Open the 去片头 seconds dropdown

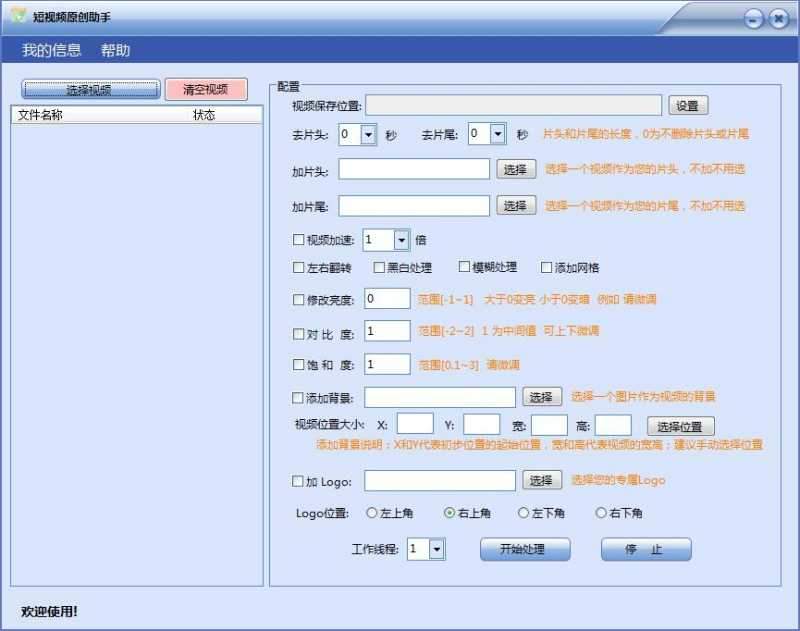tap(369, 133)
